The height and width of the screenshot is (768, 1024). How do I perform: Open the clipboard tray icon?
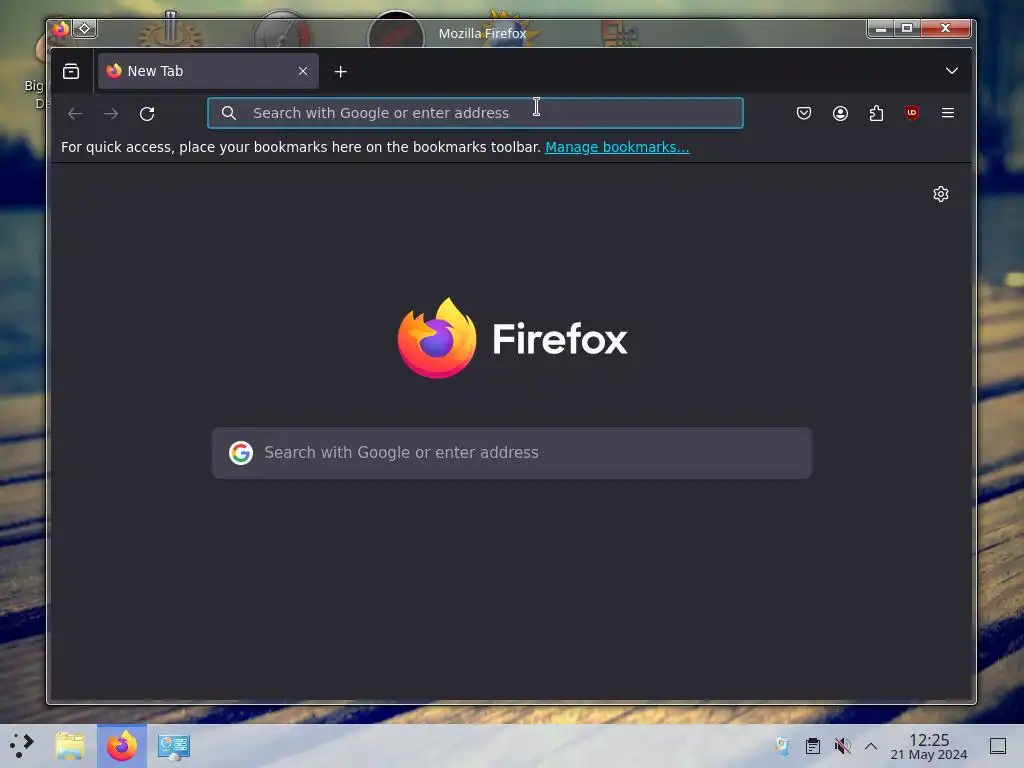tap(812, 746)
